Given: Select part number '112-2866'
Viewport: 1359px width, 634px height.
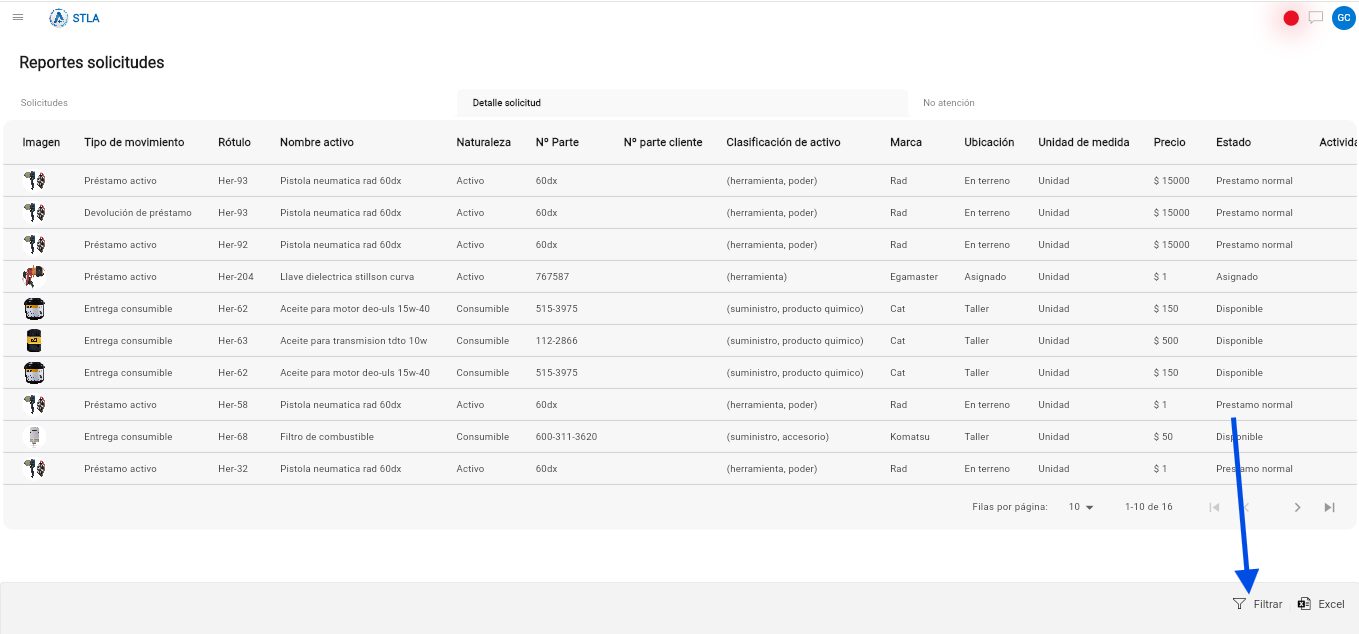Looking at the screenshot, I should tap(556, 341).
